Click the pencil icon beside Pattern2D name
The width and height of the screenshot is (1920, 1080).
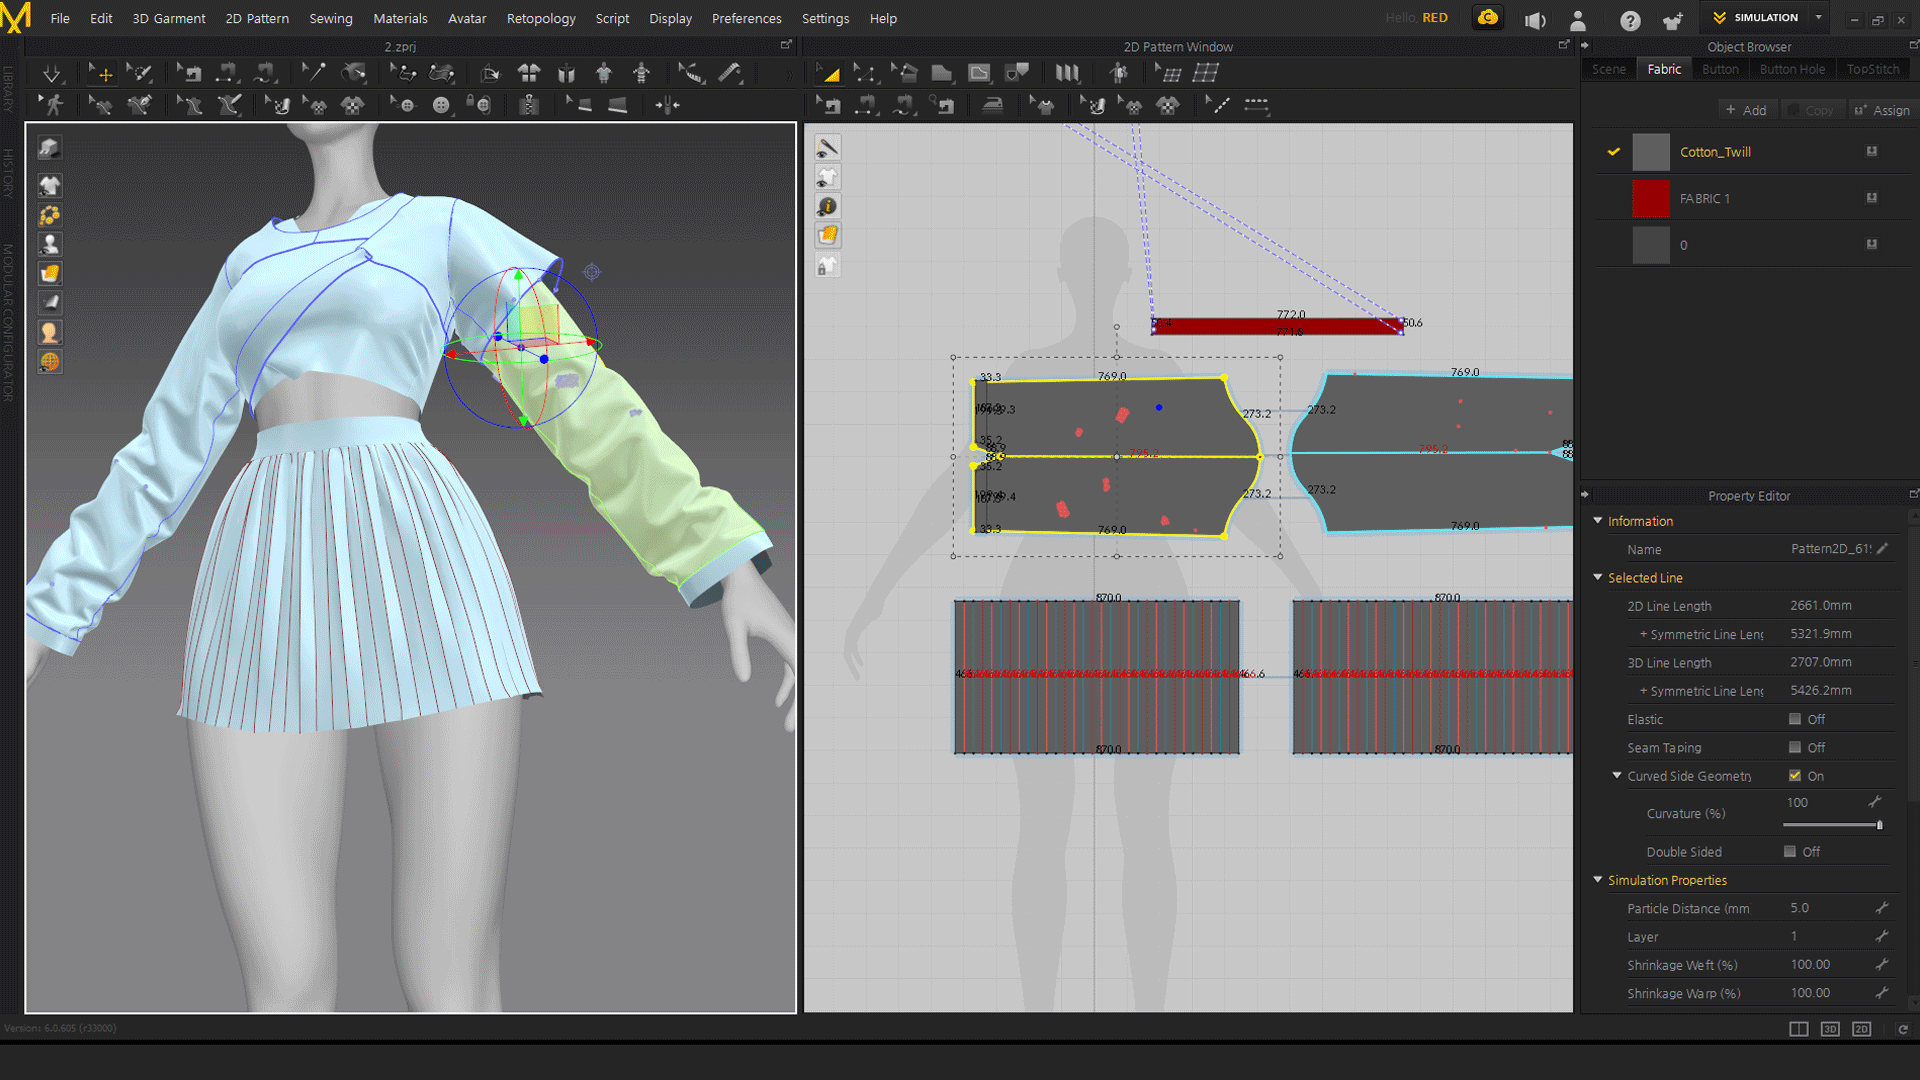(x=1882, y=549)
